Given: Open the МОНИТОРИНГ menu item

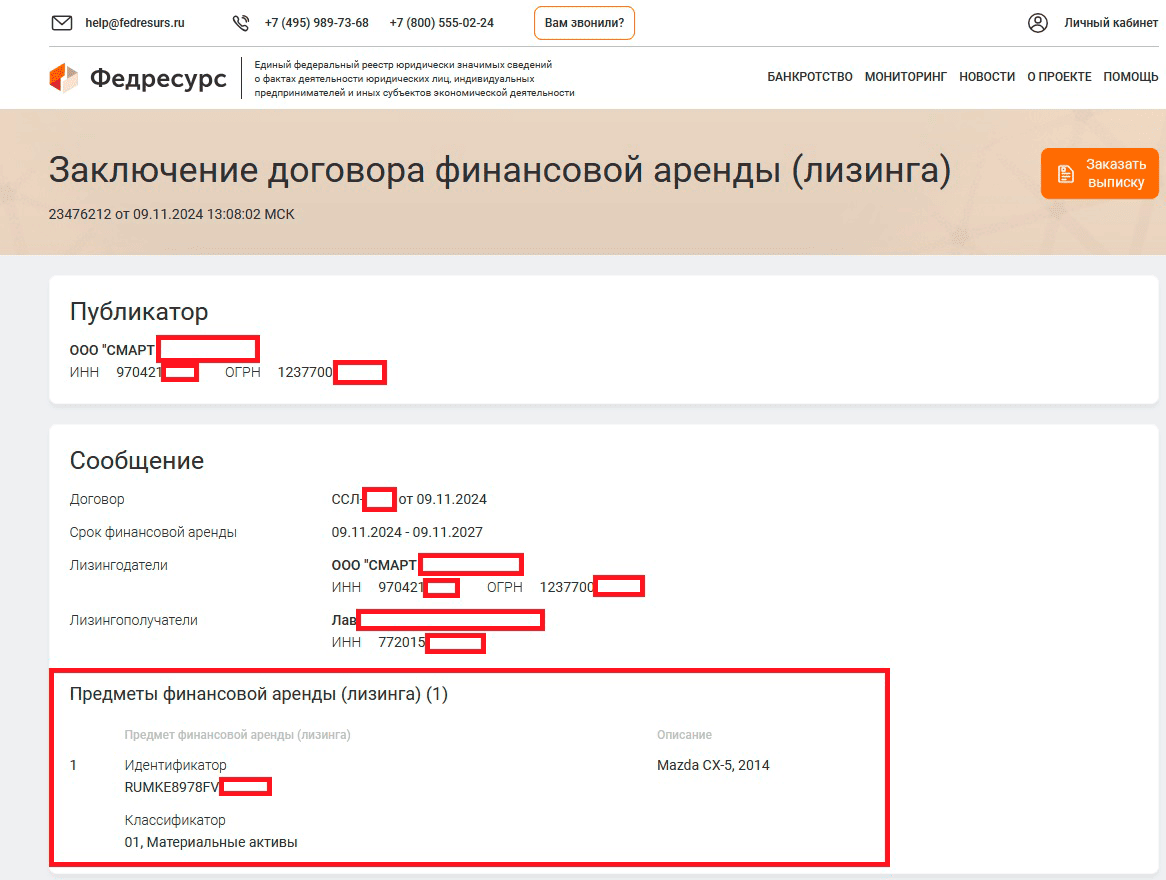Looking at the screenshot, I should (905, 77).
